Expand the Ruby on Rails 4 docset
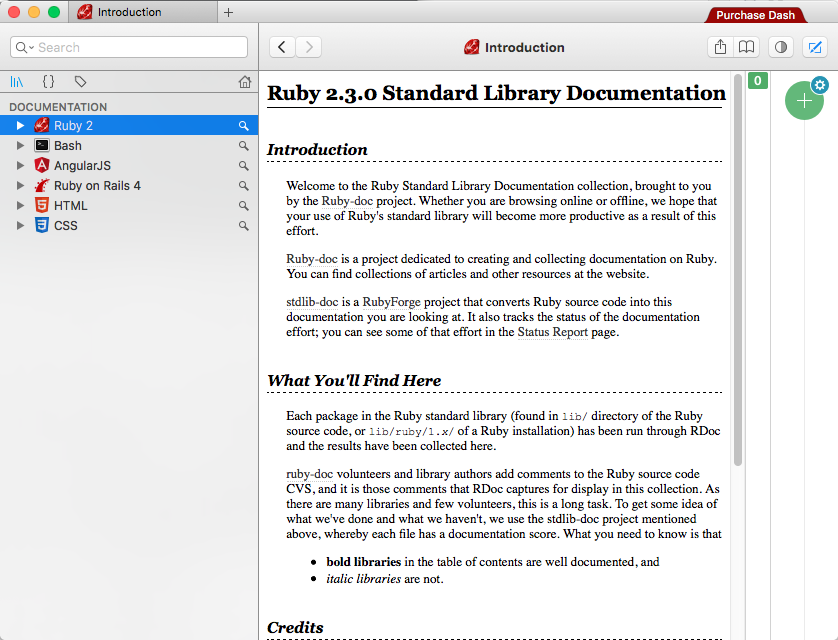Viewport: 838px width, 640px height. (x=19, y=185)
